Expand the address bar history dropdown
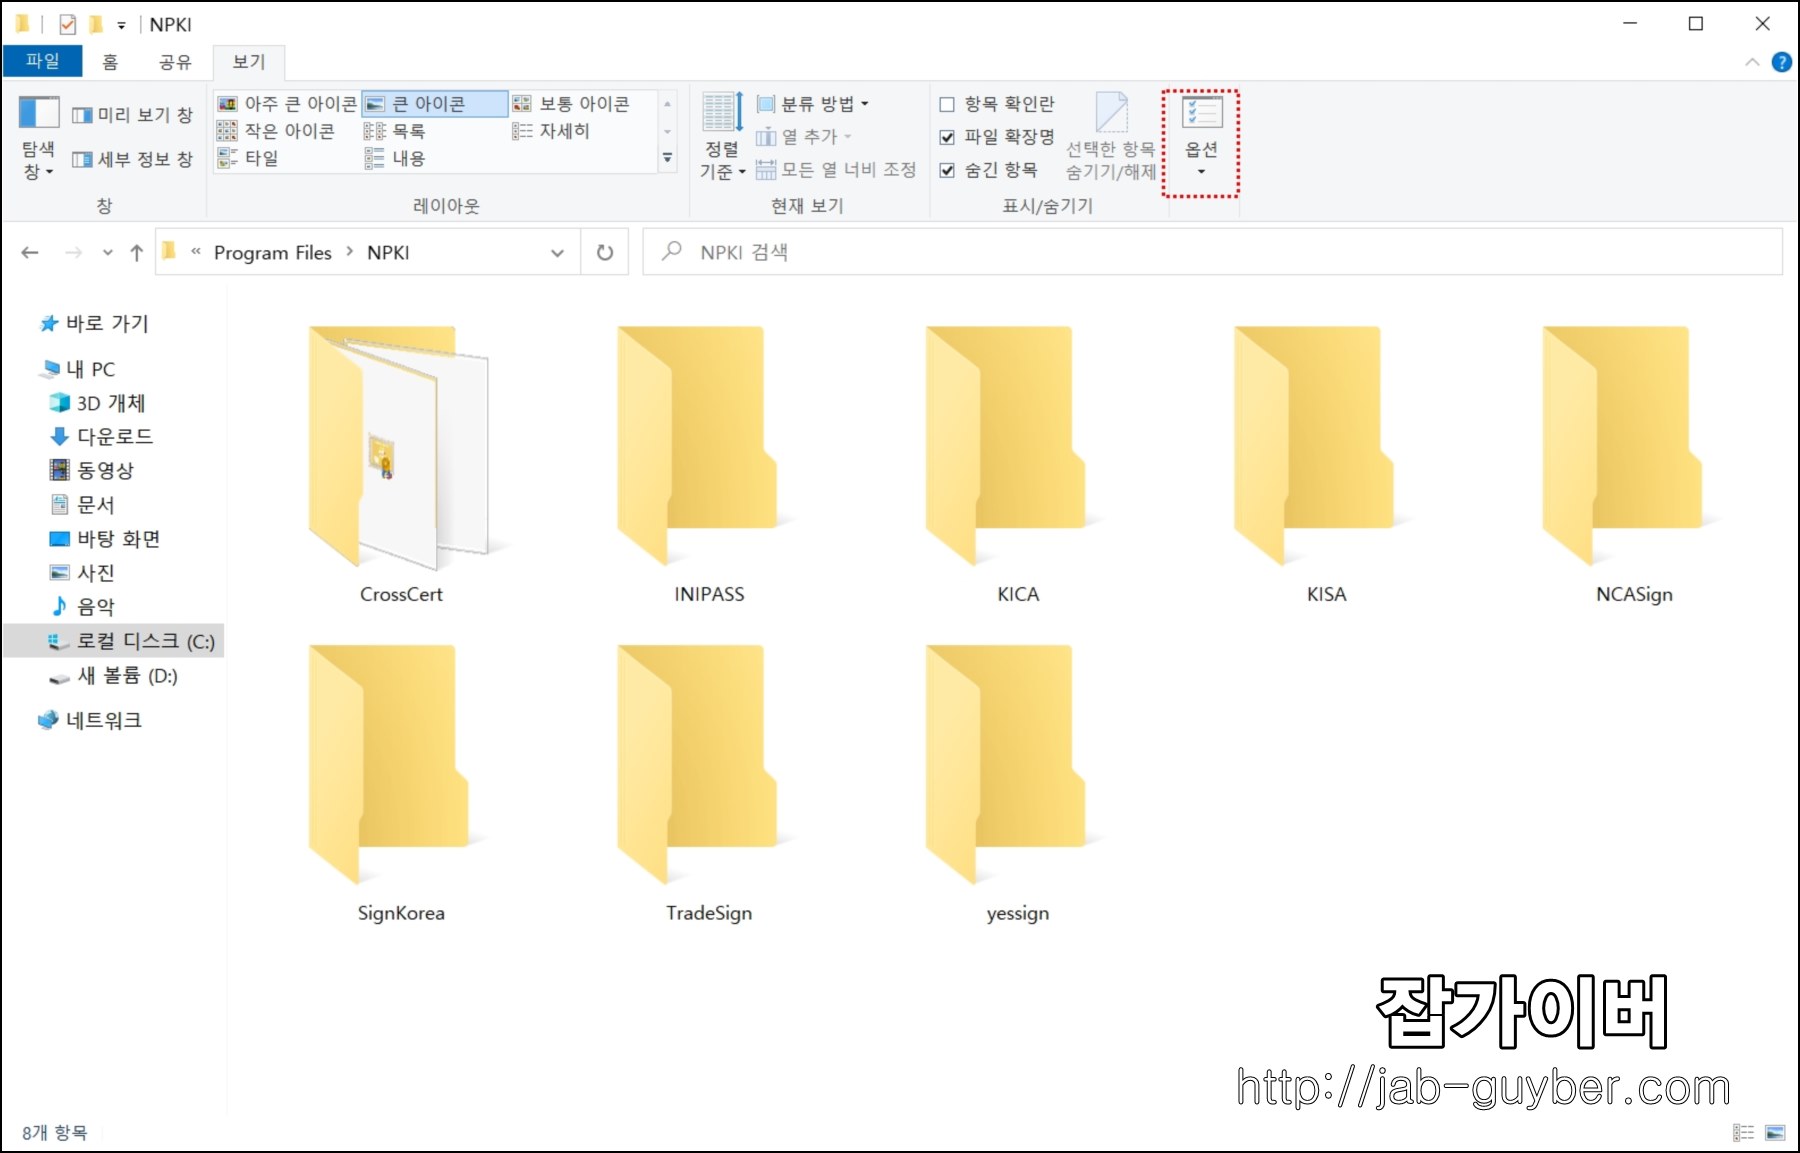This screenshot has height=1153, width=1800. click(x=557, y=253)
